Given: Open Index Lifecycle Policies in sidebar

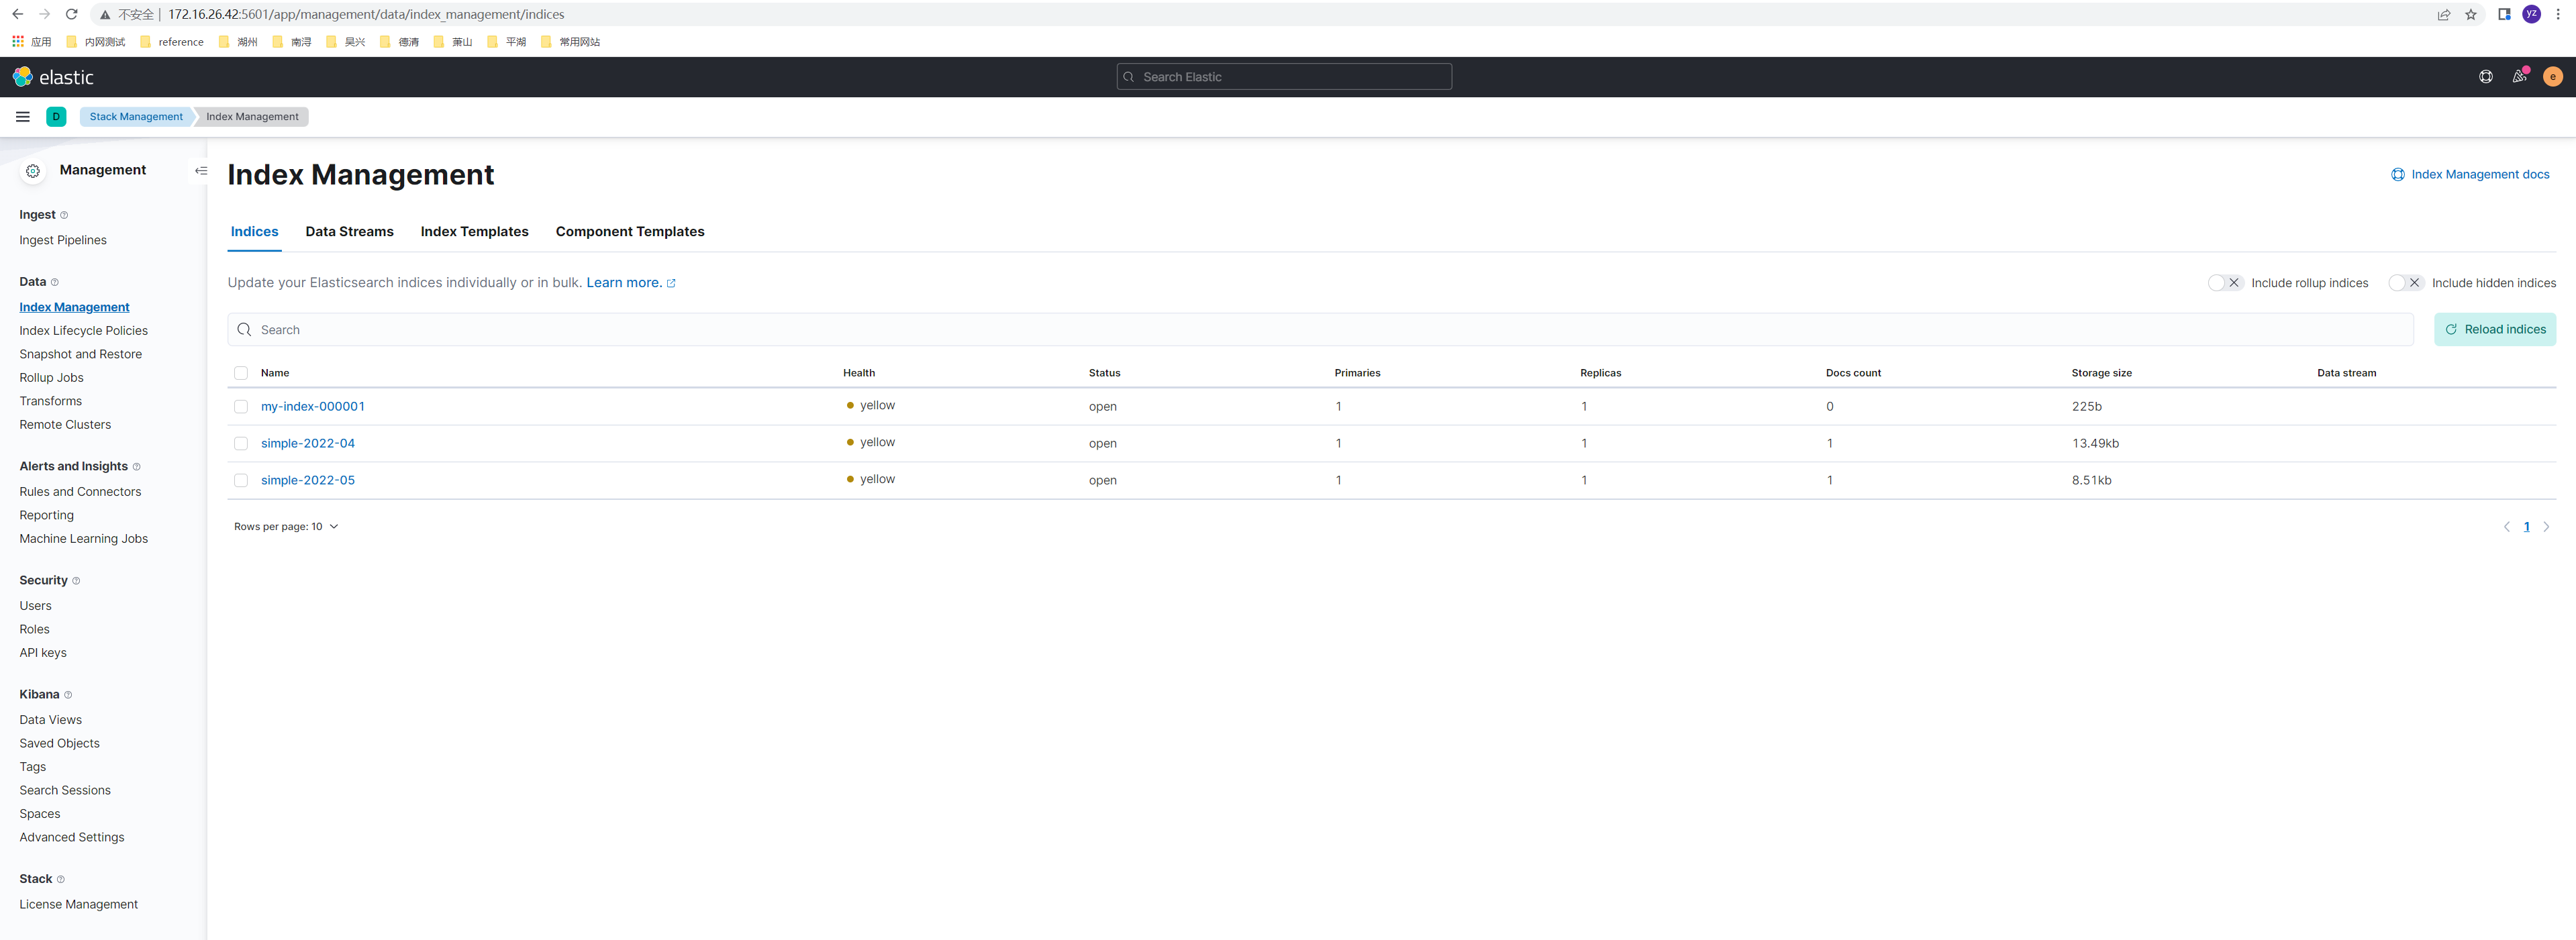Looking at the screenshot, I should (x=83, y=331).
